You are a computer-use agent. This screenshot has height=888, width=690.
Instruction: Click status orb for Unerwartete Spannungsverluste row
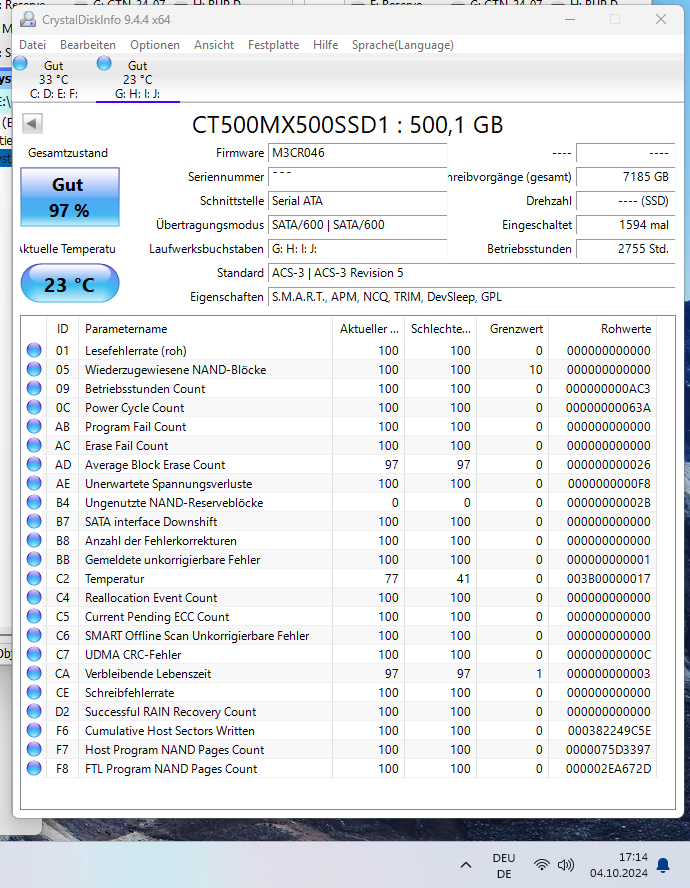(x=34, y=483)
